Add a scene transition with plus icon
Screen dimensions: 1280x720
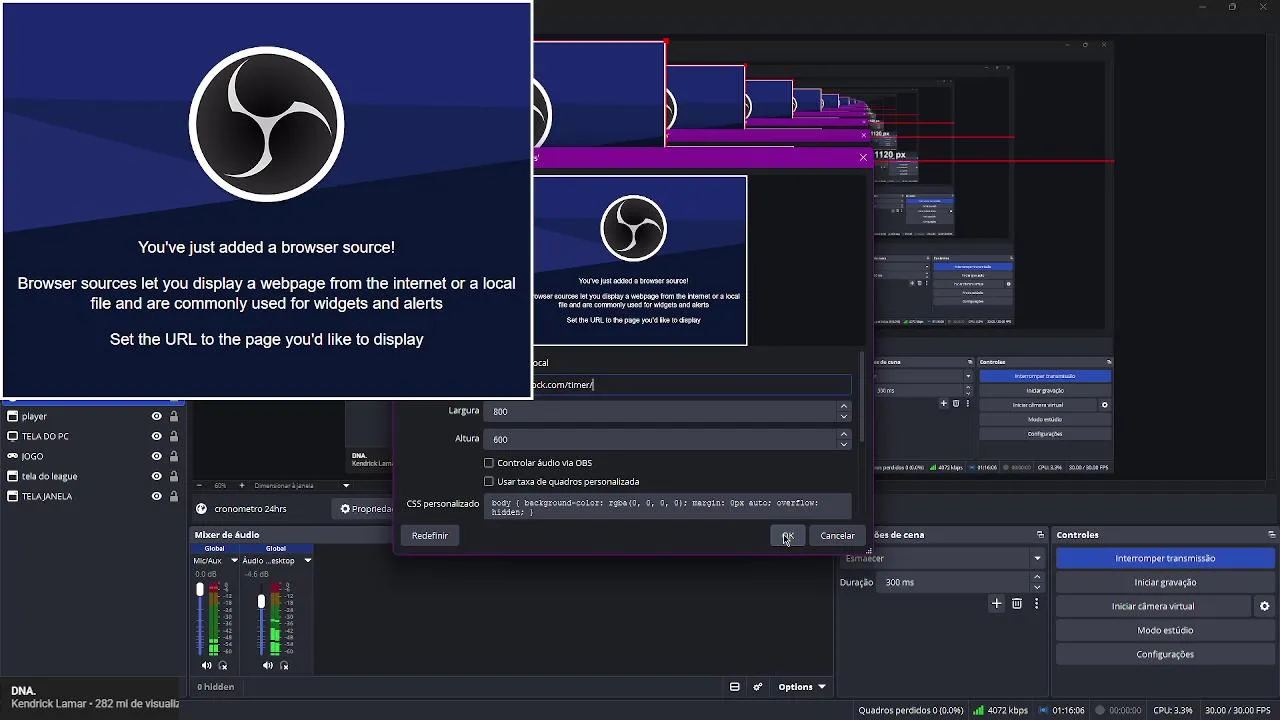(x=996, y=604)
